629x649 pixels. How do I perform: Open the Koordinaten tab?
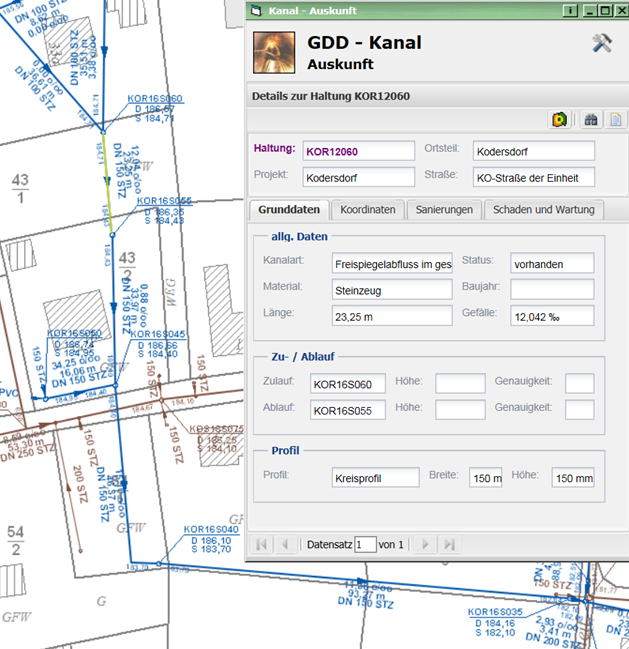368,210
